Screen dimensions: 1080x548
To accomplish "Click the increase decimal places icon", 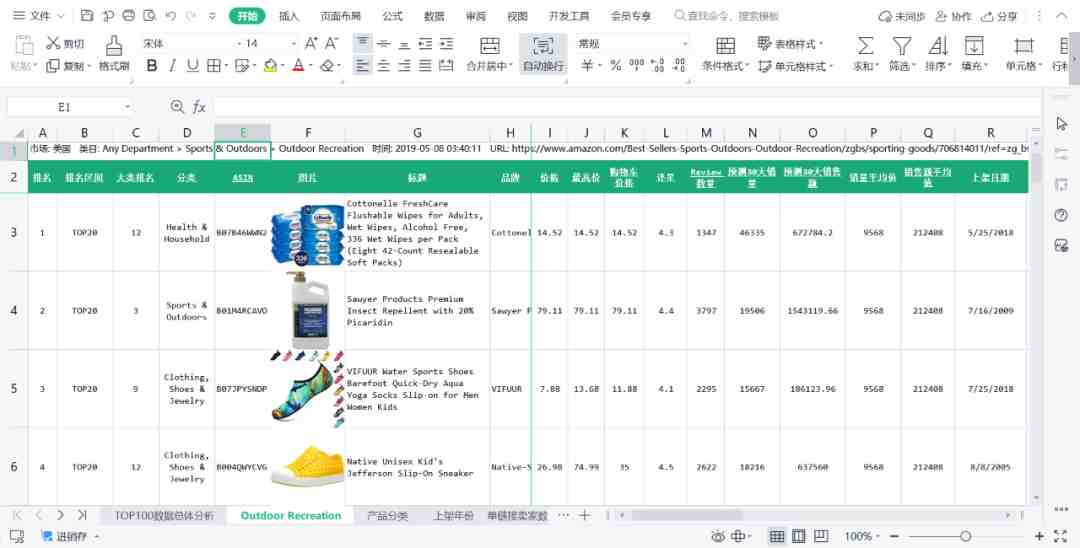I will pyautogui.click(x=658, y=66).
